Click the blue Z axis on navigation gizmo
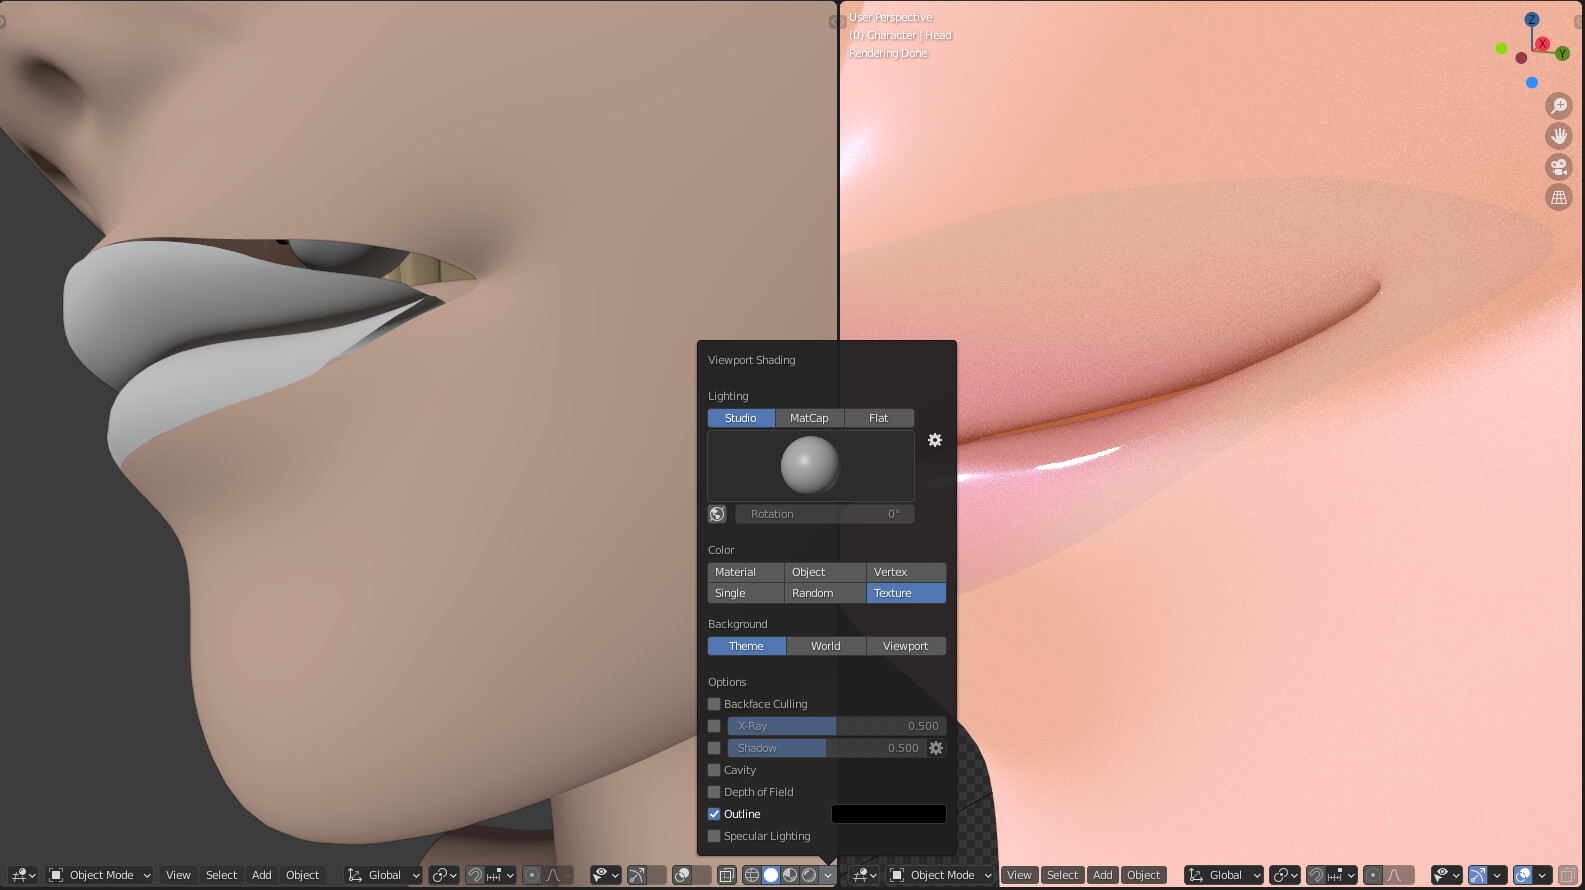The image size is (1585, 890). coord(1531,20)
